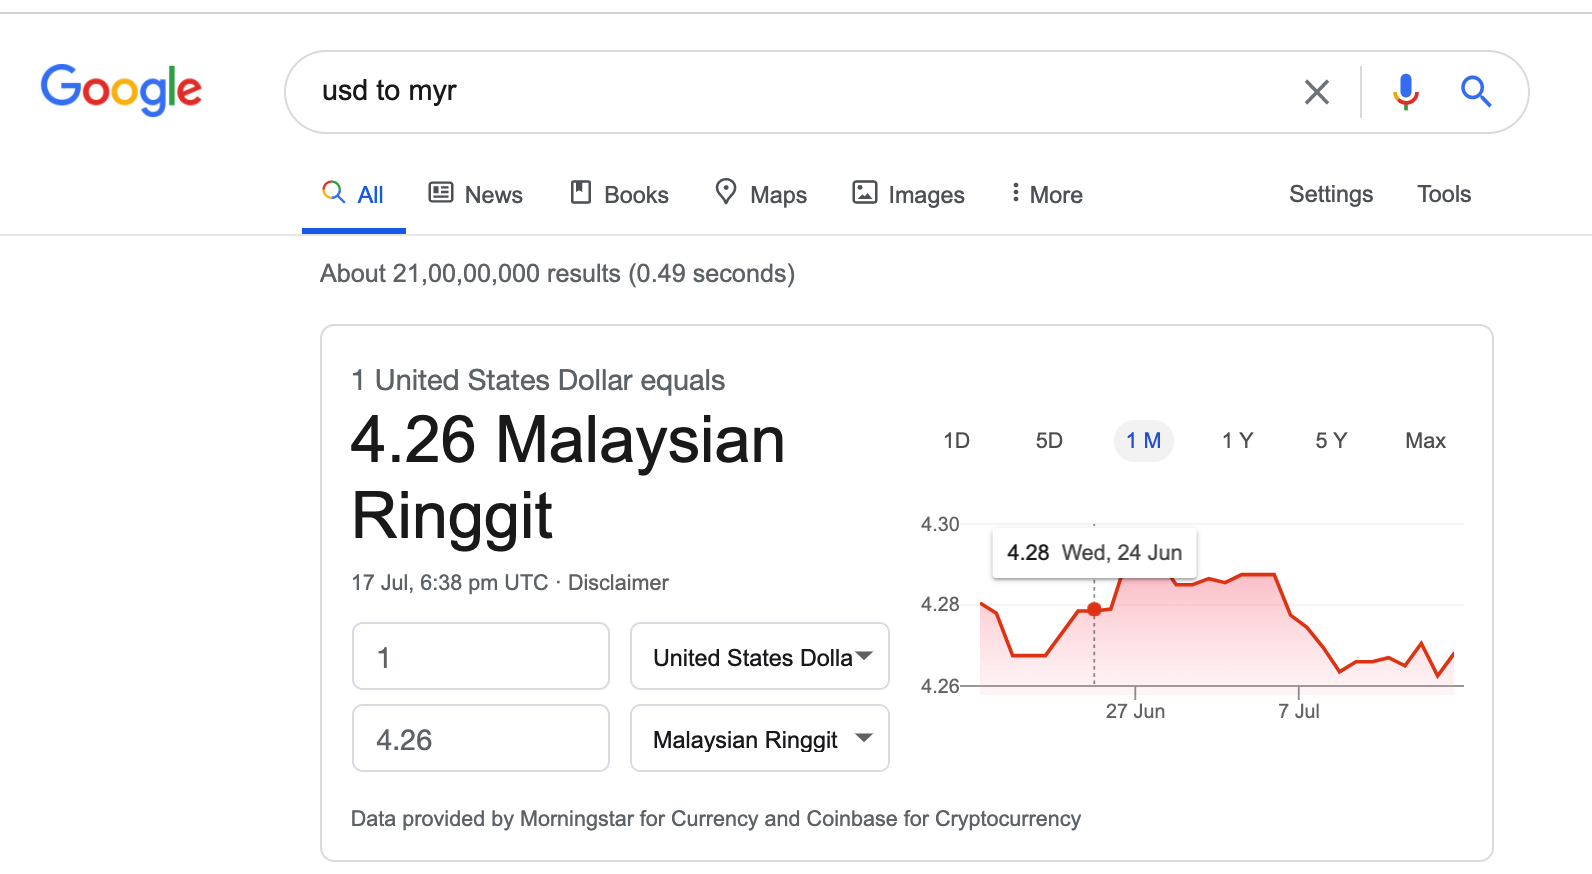Click the amount field showing 1
Screen dimensions: 1592x874
(x=481, y=656)
